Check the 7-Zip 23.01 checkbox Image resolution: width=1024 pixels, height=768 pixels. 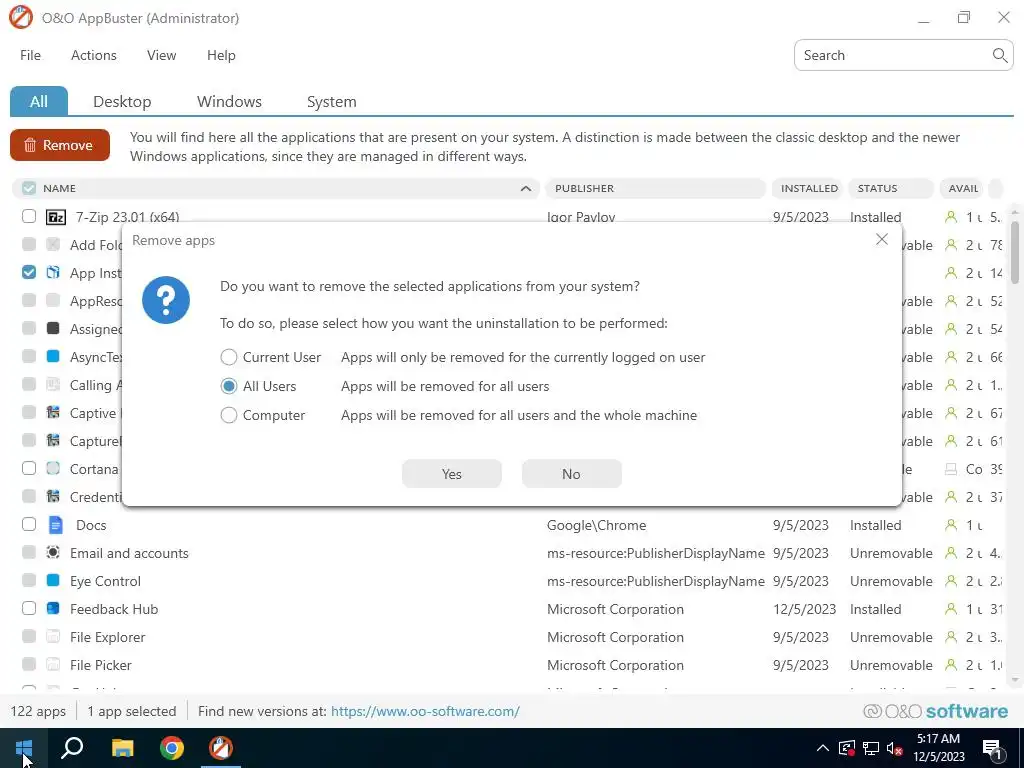[x=29, y=216]
